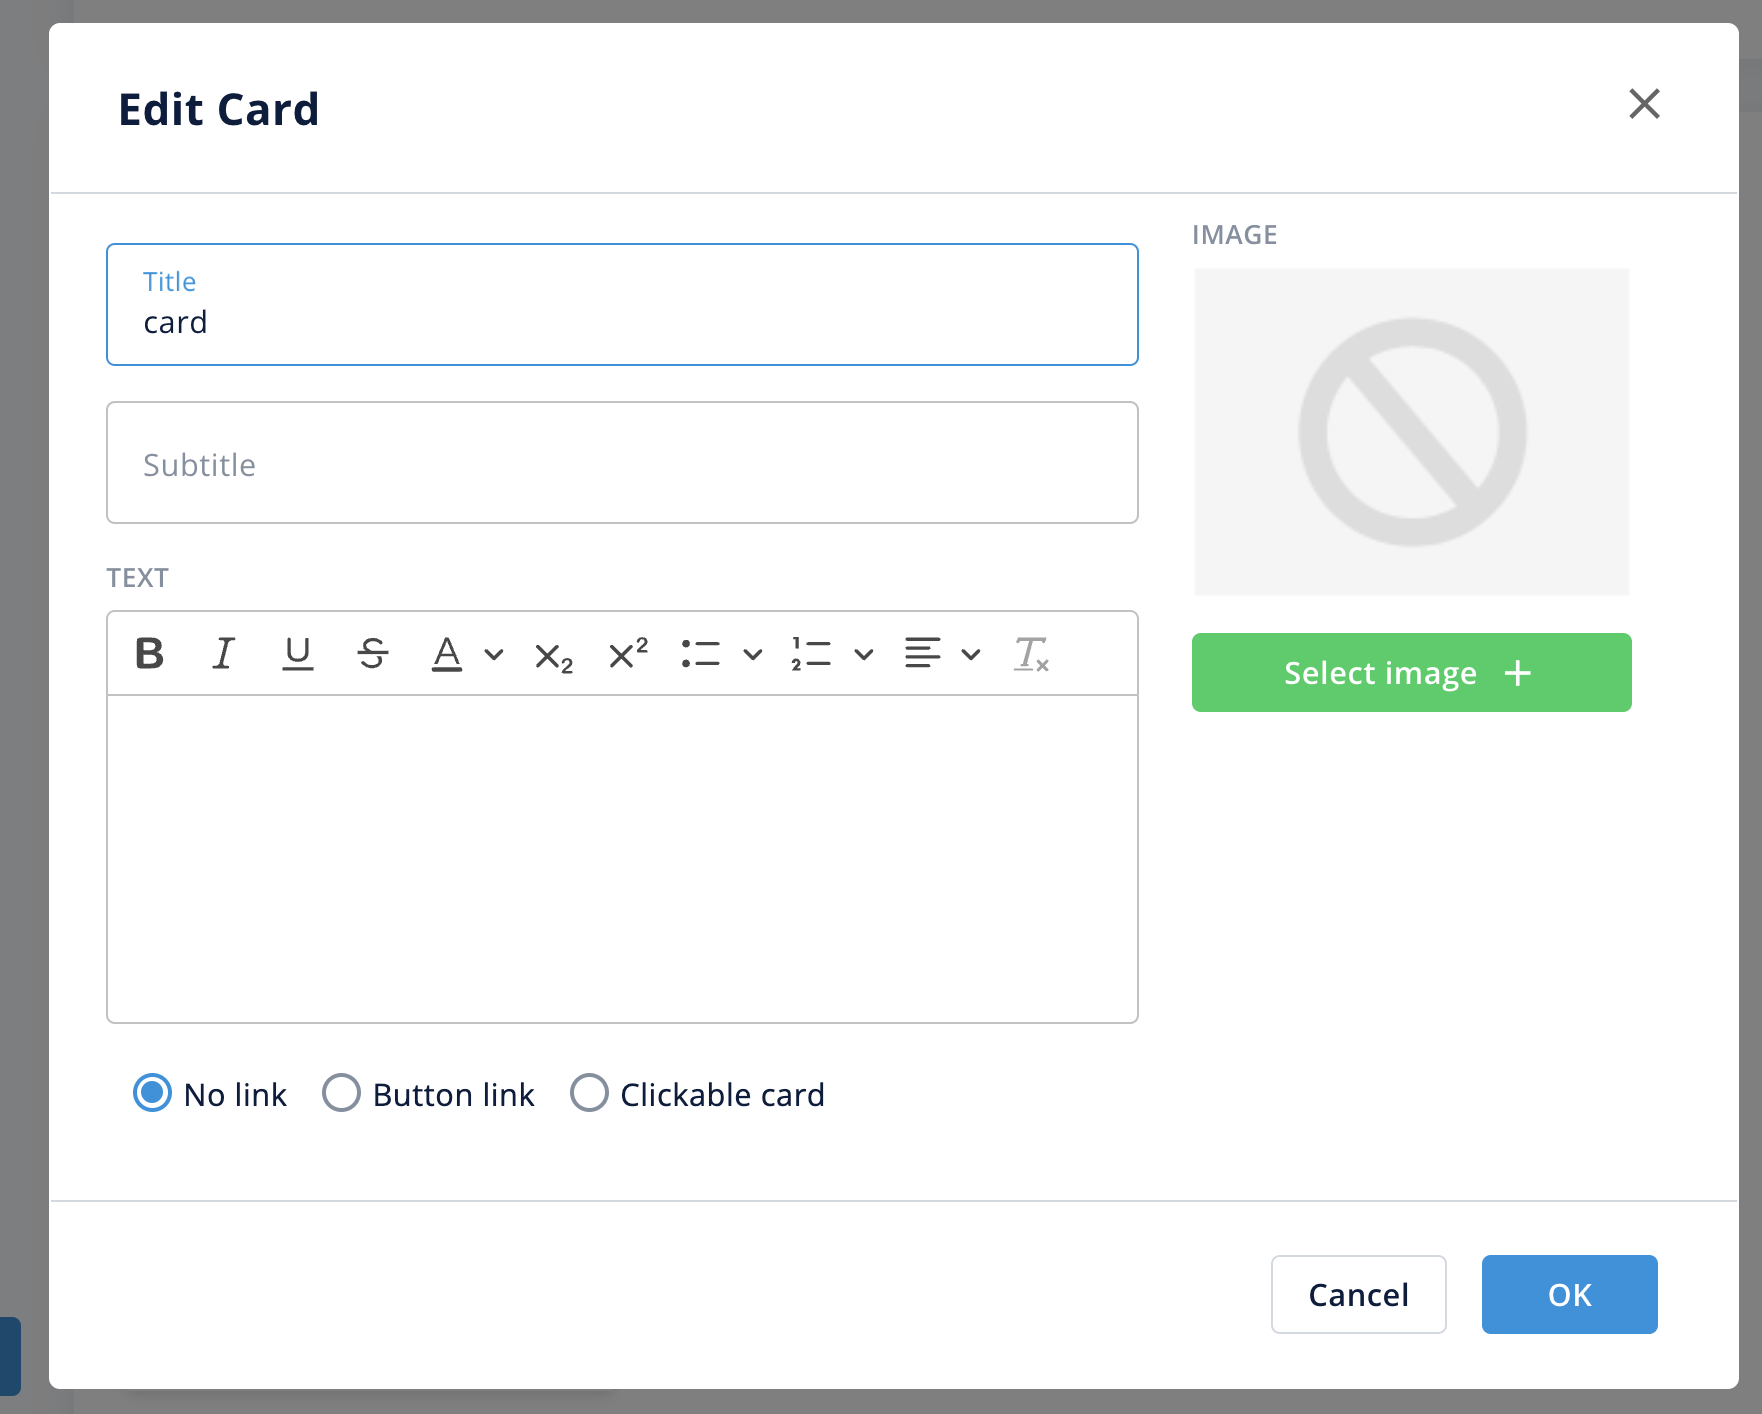1762x1414 pixels.
Task: Select the Clickable card option
Action: (x=589, y=1093)
